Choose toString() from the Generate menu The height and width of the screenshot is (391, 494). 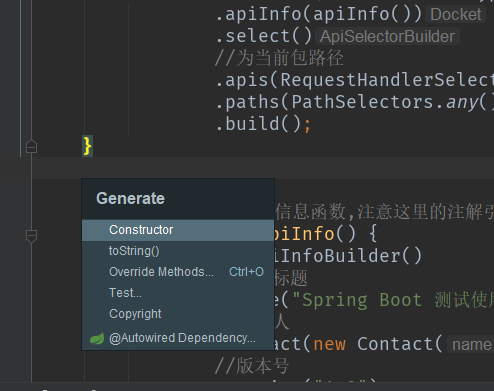(x=178, y=251)
